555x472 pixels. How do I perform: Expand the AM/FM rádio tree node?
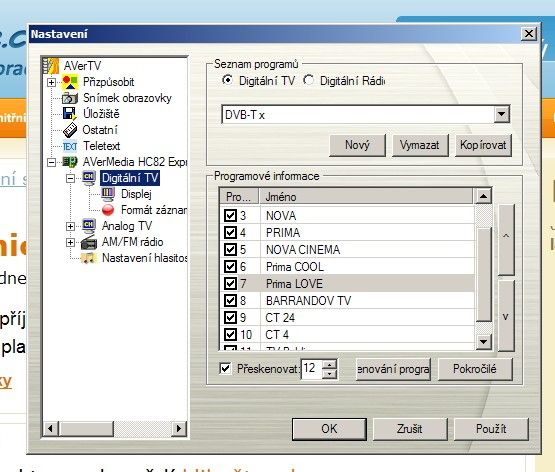click(x=70, y=242)
